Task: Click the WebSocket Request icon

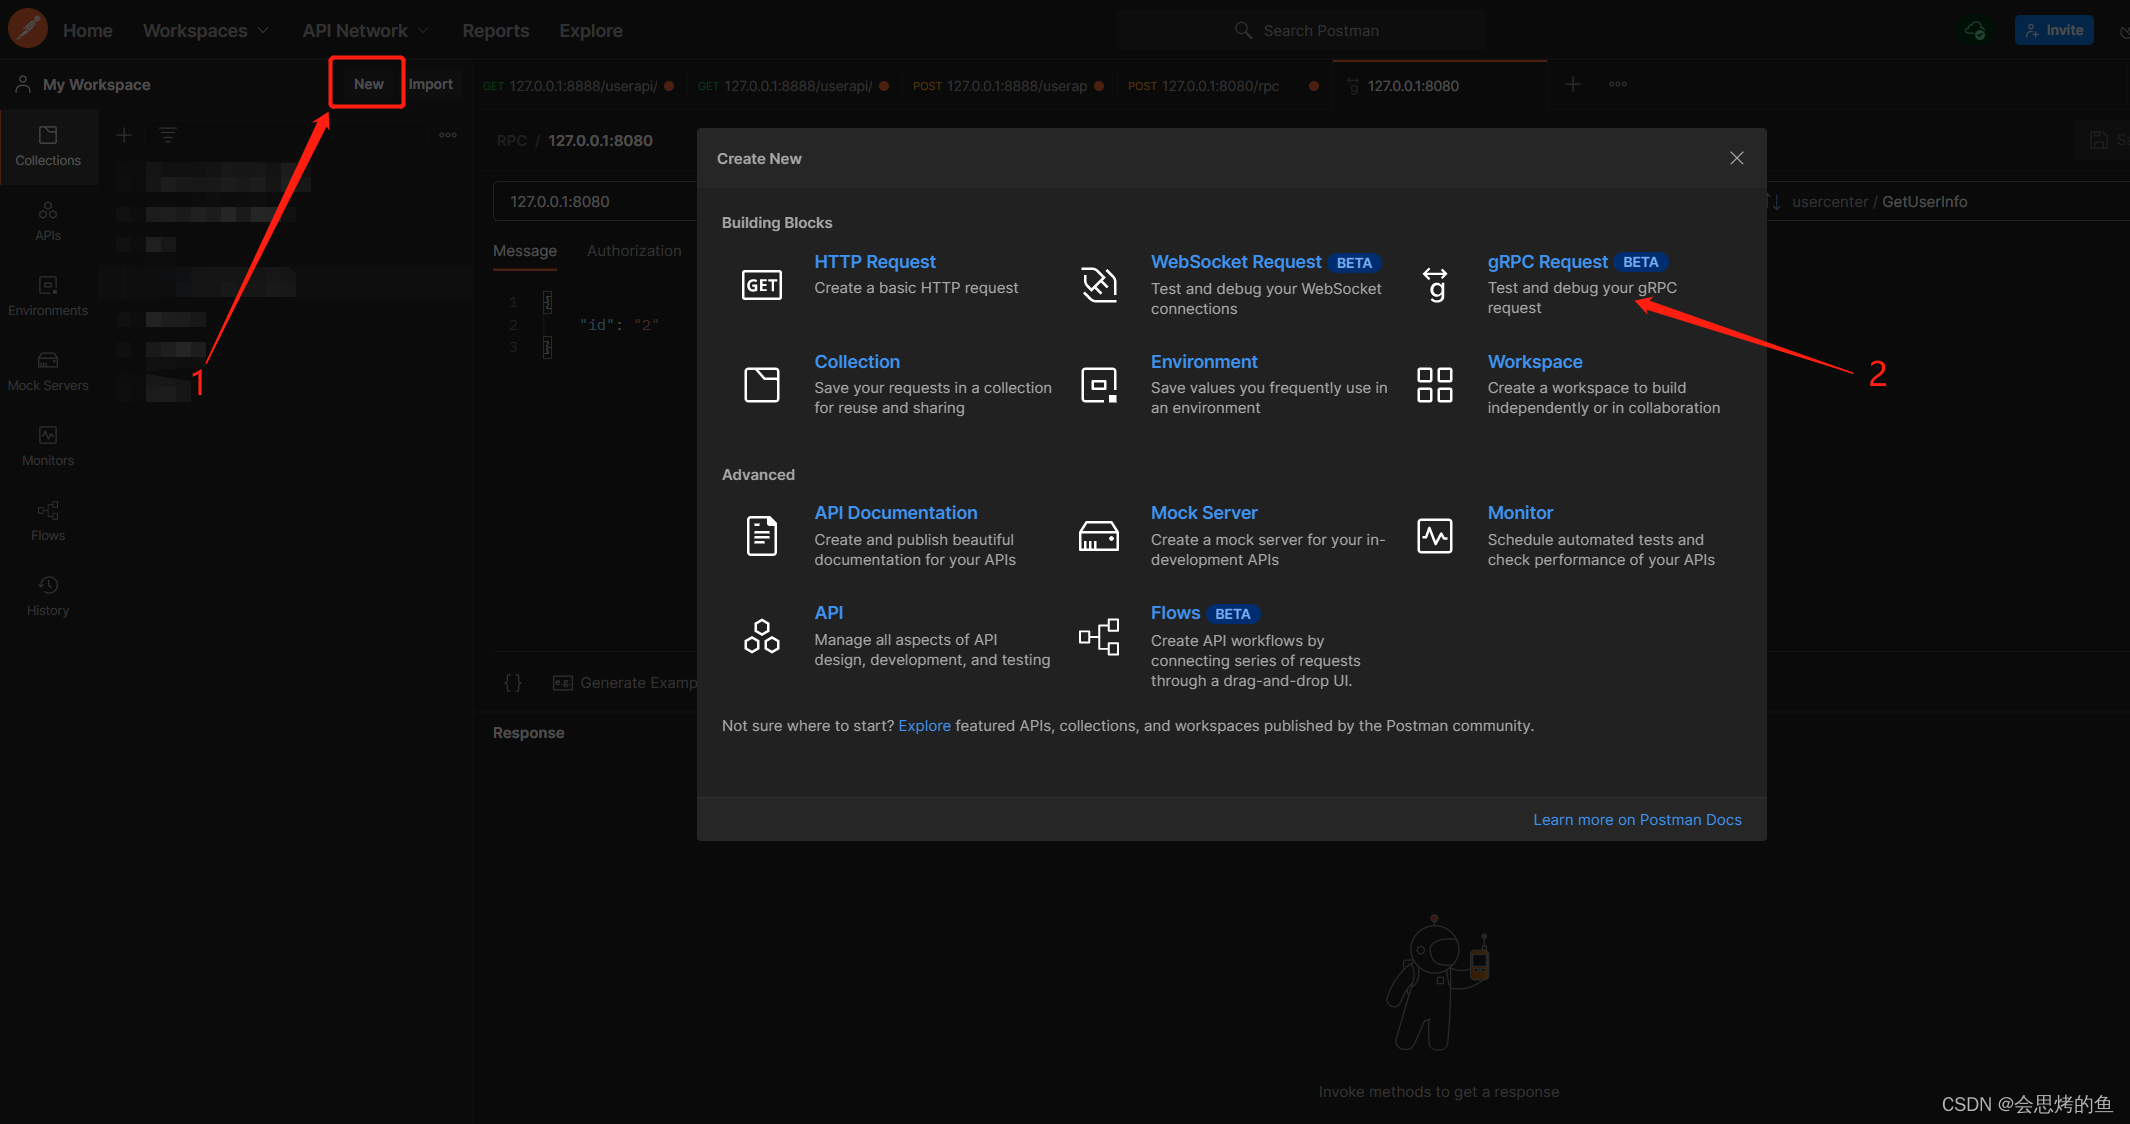Action: (x=1098, y=285)
